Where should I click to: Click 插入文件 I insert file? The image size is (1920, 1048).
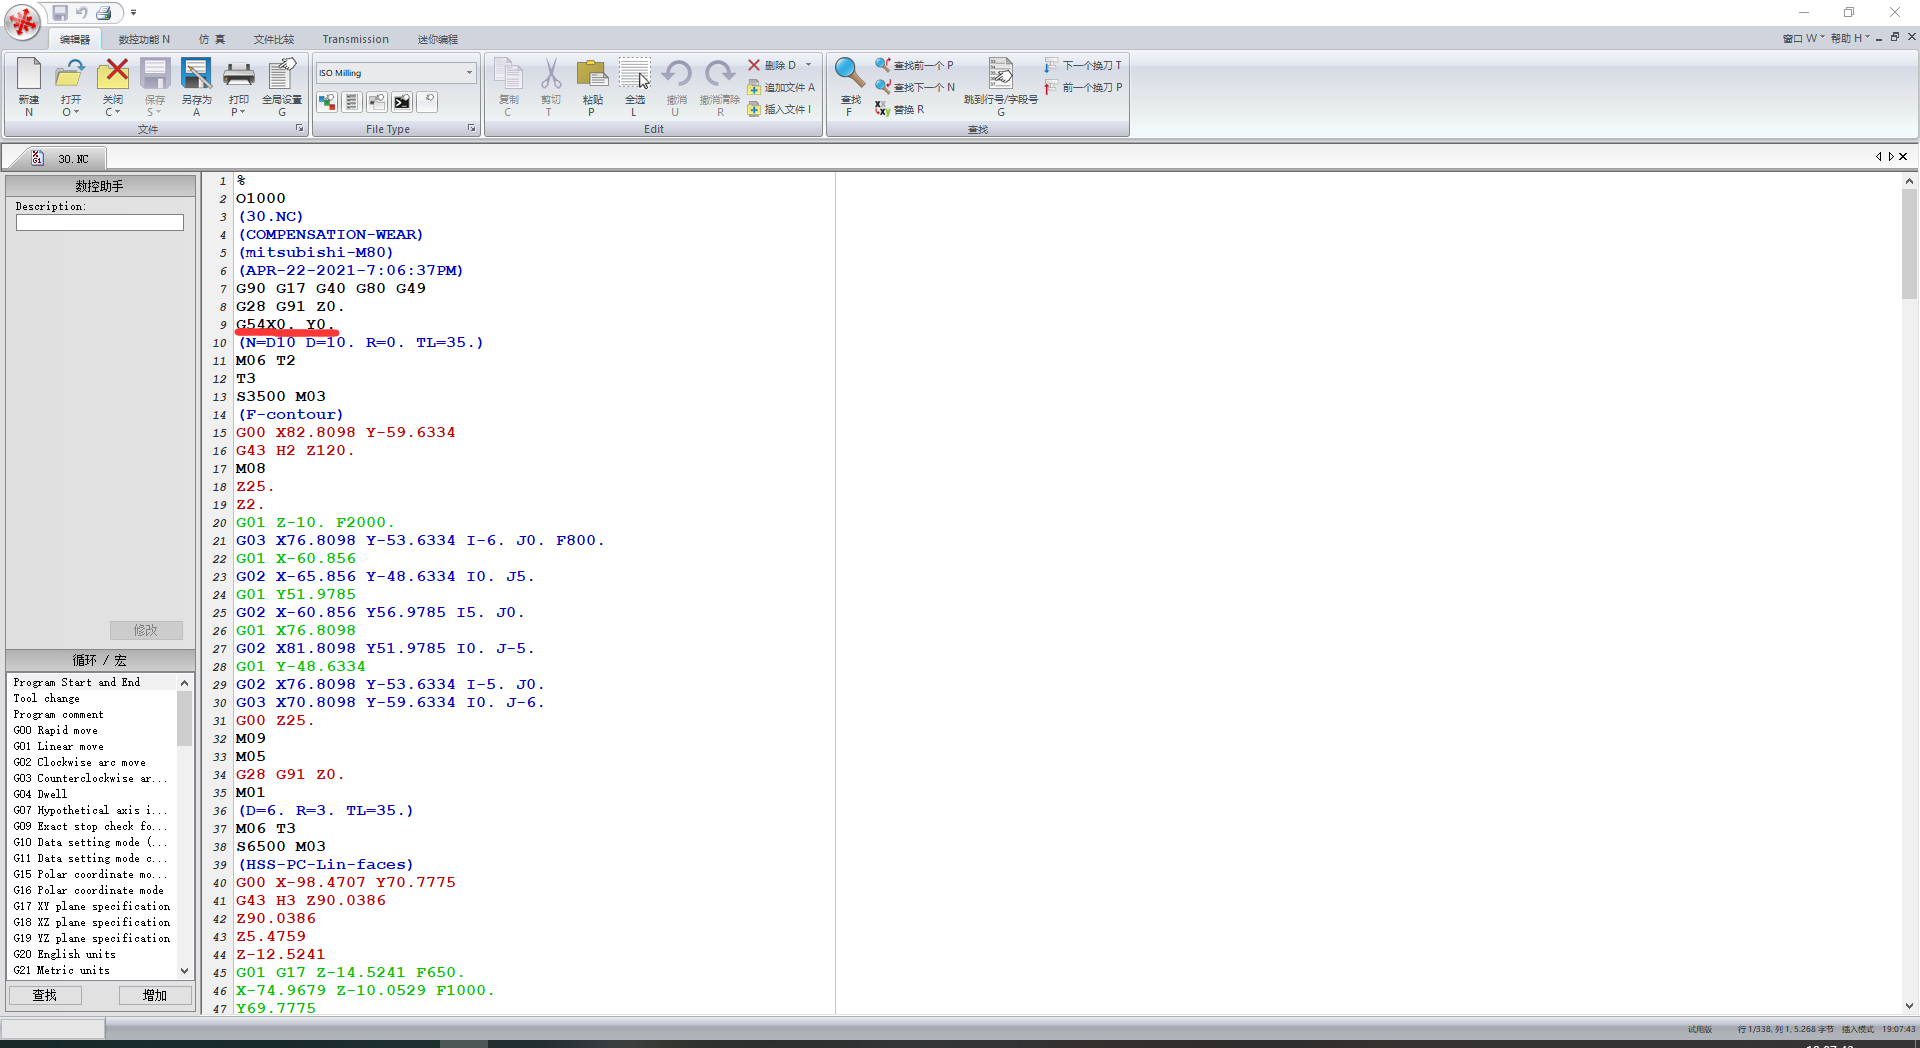[779, 109]
